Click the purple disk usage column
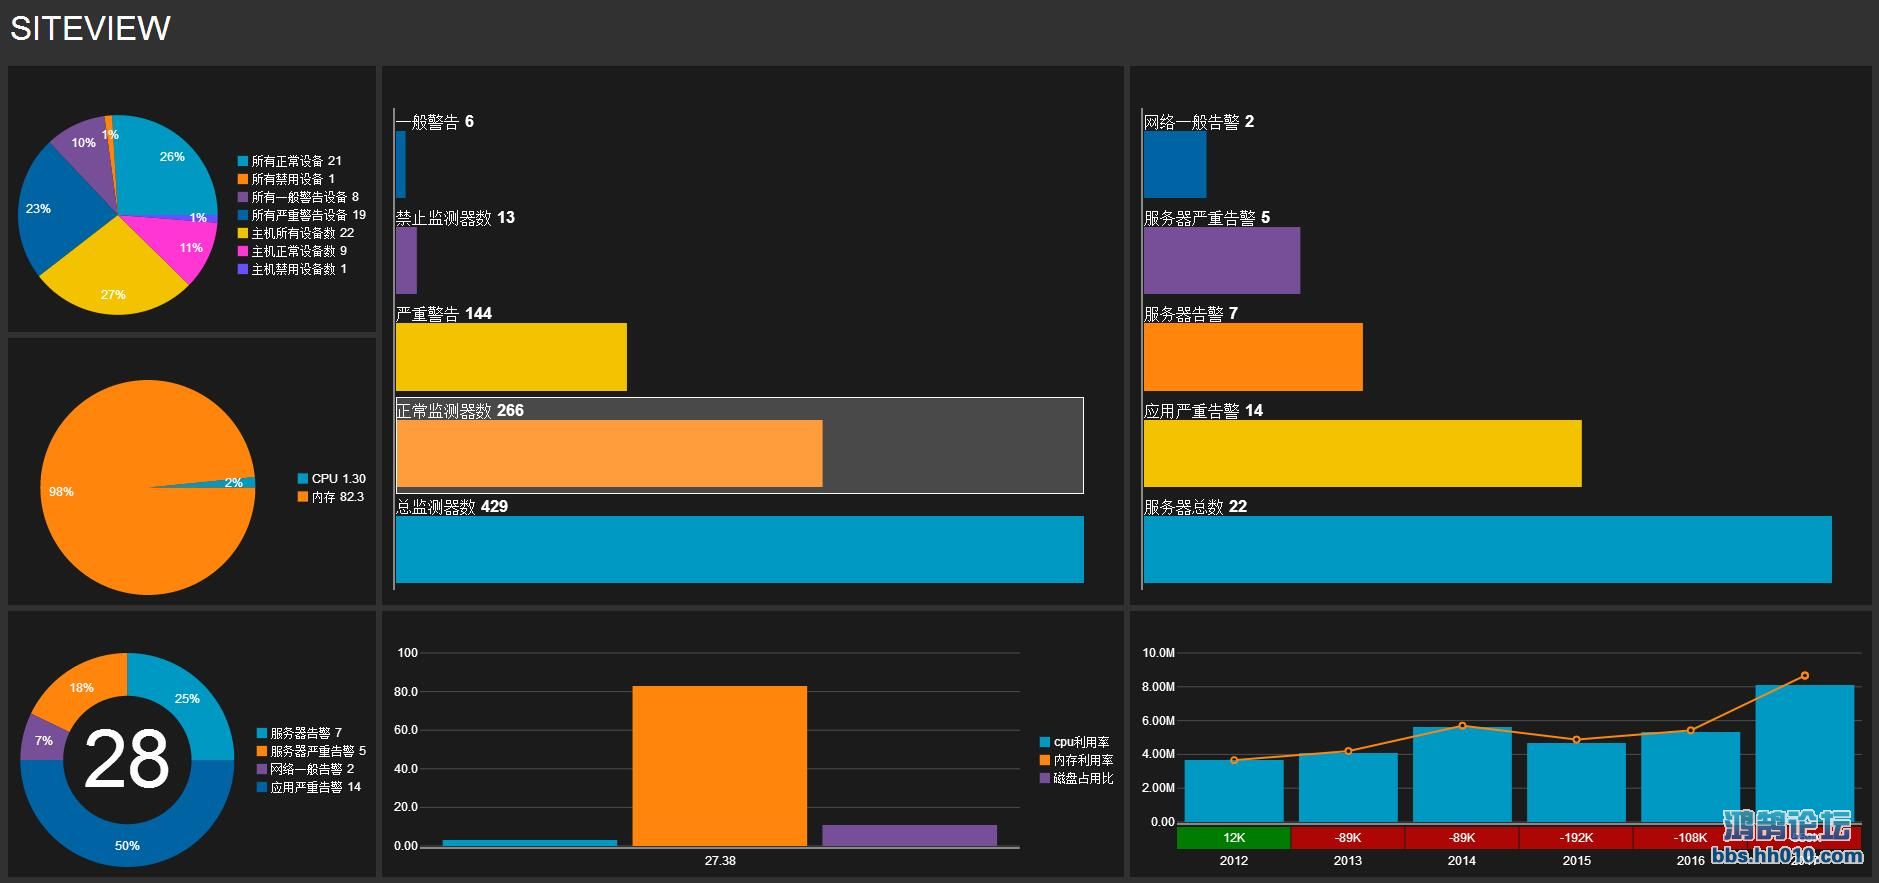The width and height of the screenshot is (1879, 883). 910,836
